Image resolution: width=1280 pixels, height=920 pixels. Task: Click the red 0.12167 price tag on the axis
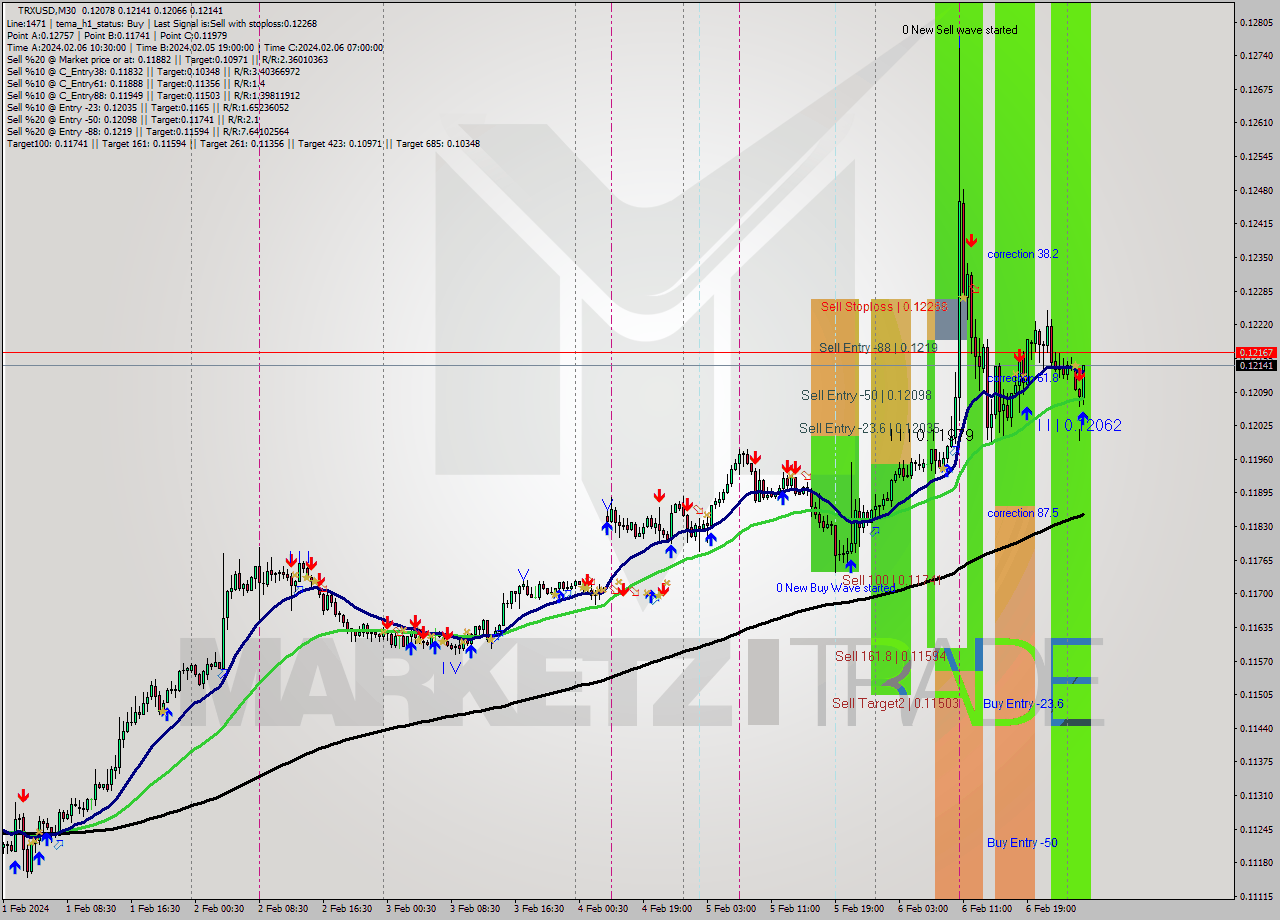pyautogui.click(x=1256, y=353)
